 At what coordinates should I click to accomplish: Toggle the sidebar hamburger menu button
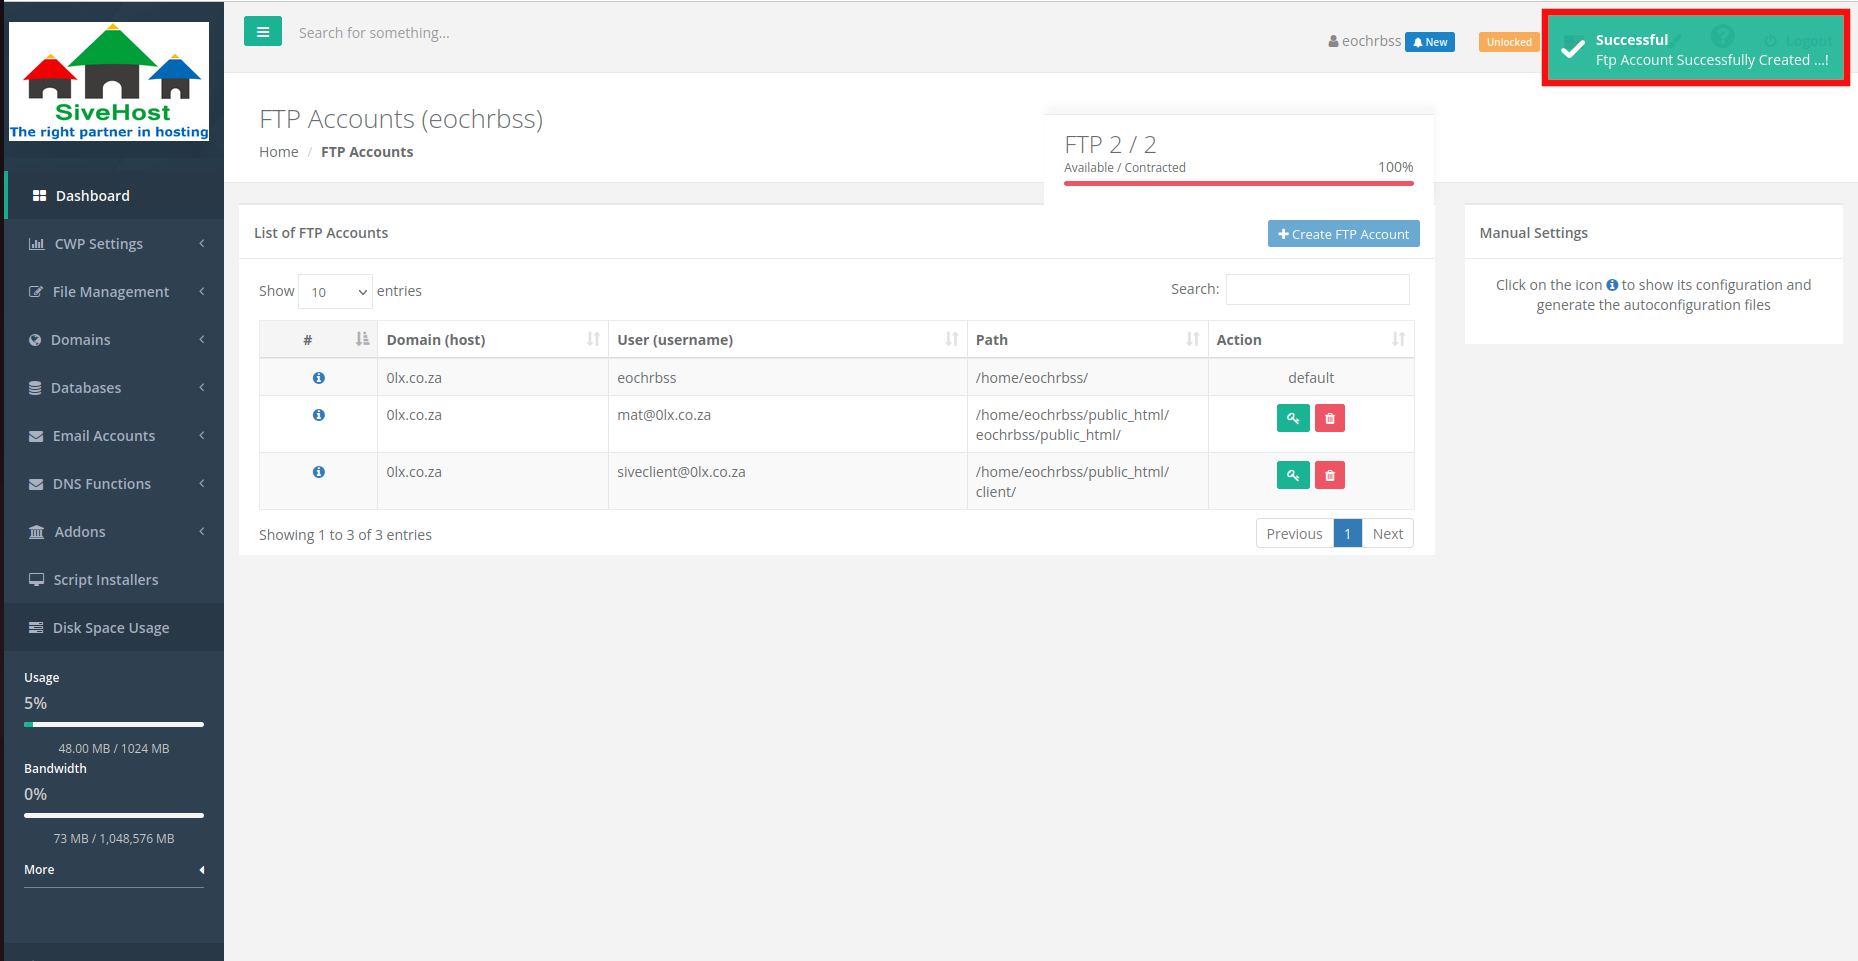[263, 32]
